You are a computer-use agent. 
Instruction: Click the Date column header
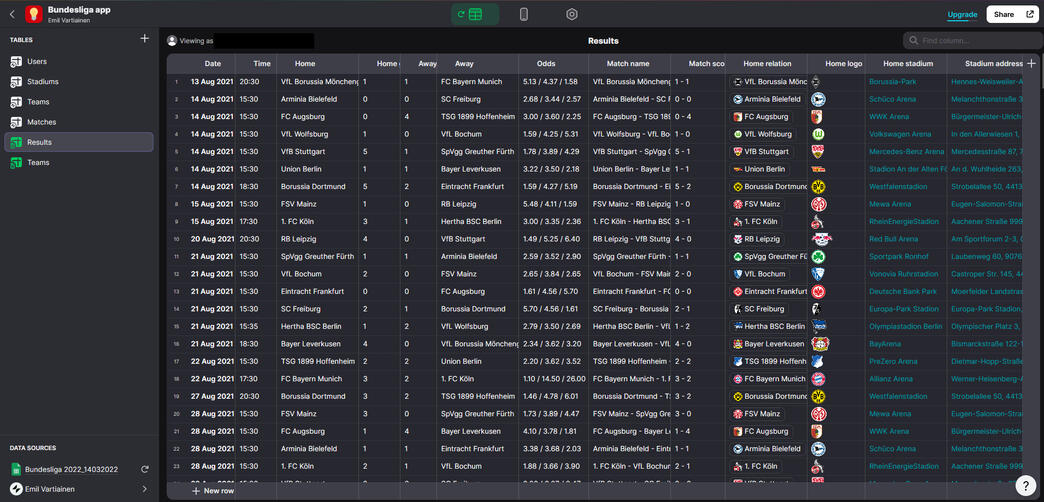212,64
